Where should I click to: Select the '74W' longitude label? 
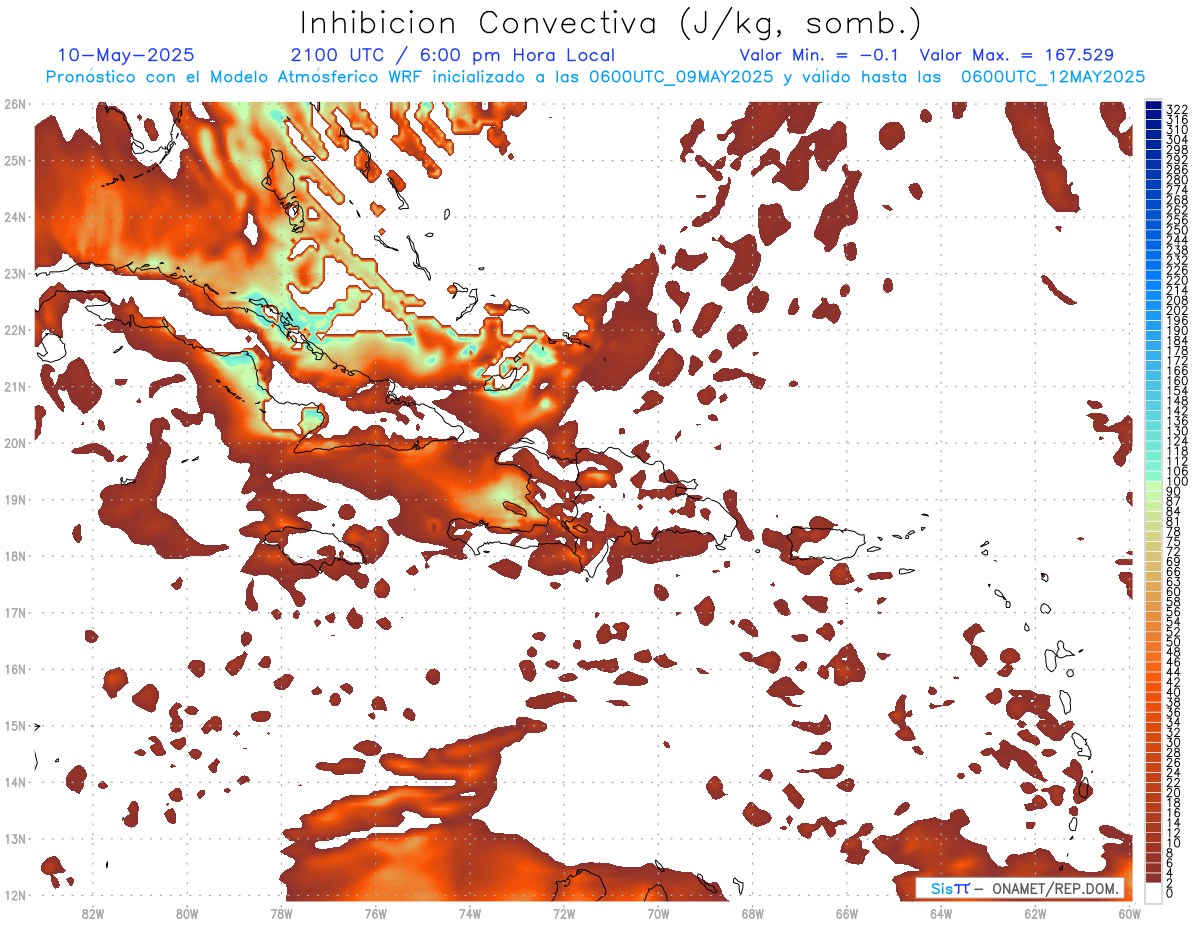point(470,913)
